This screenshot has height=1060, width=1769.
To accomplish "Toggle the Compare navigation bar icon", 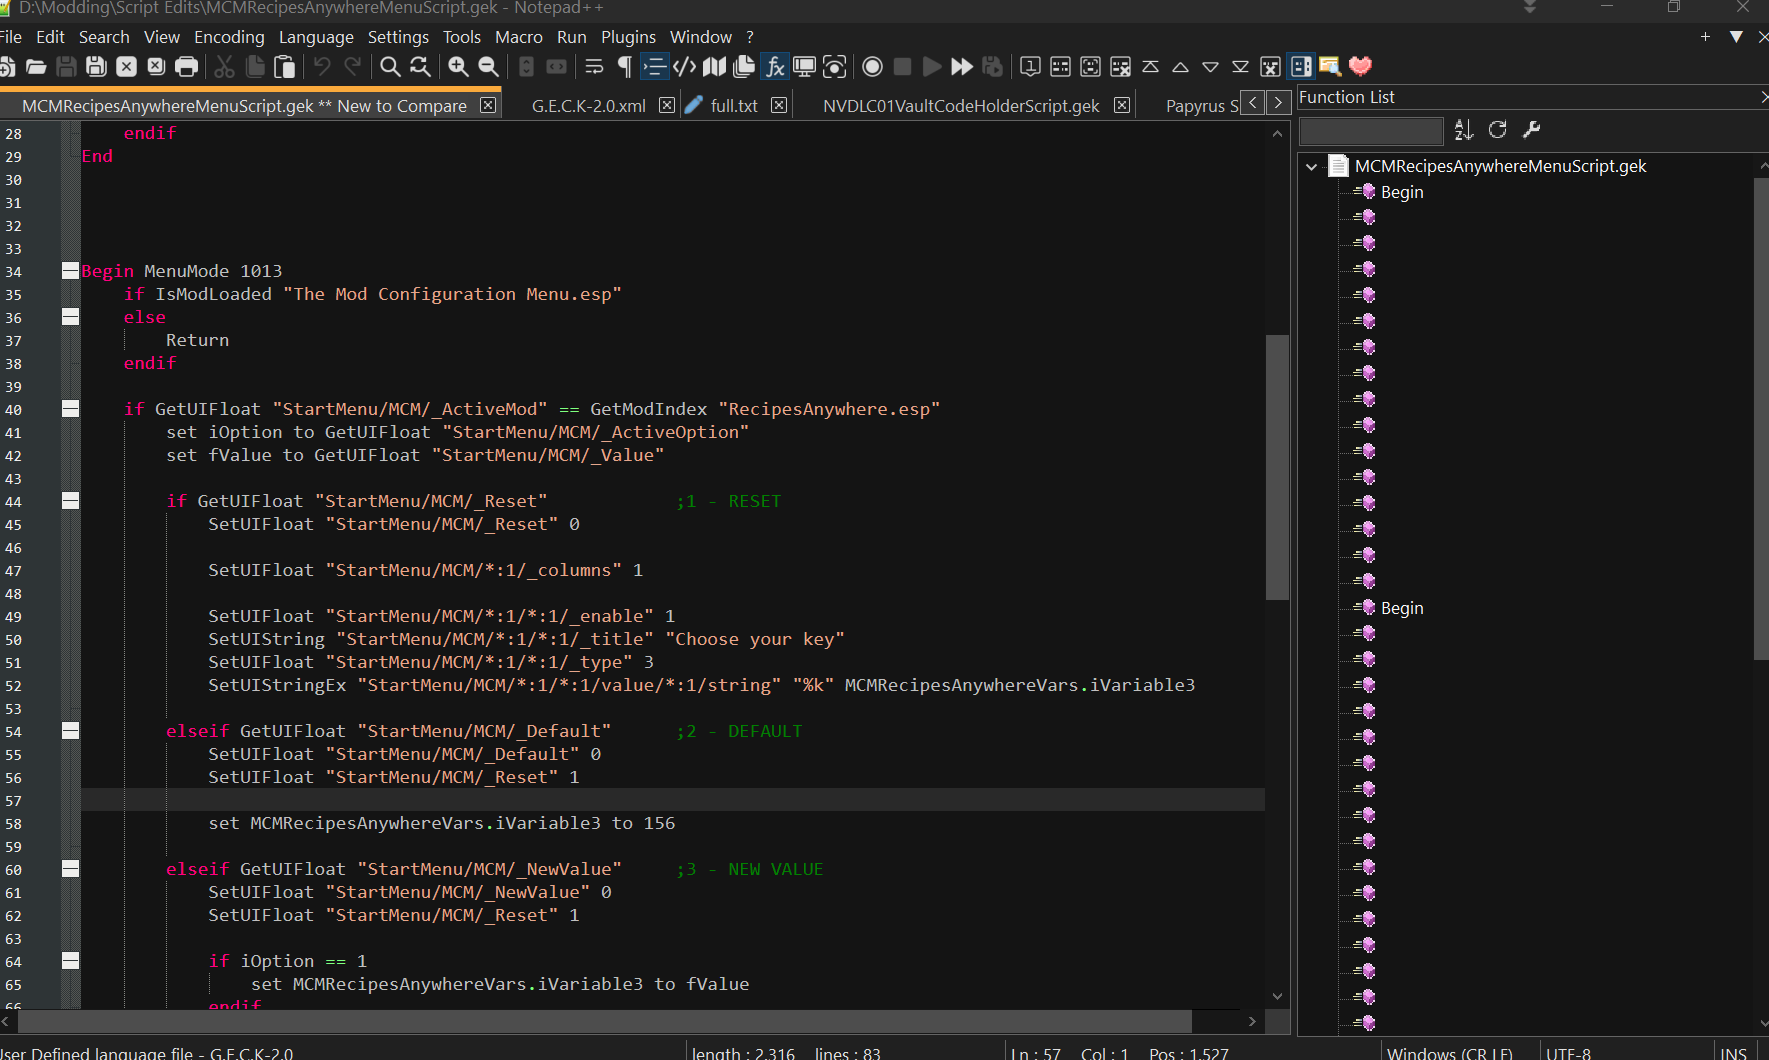I will [1300, 67].
